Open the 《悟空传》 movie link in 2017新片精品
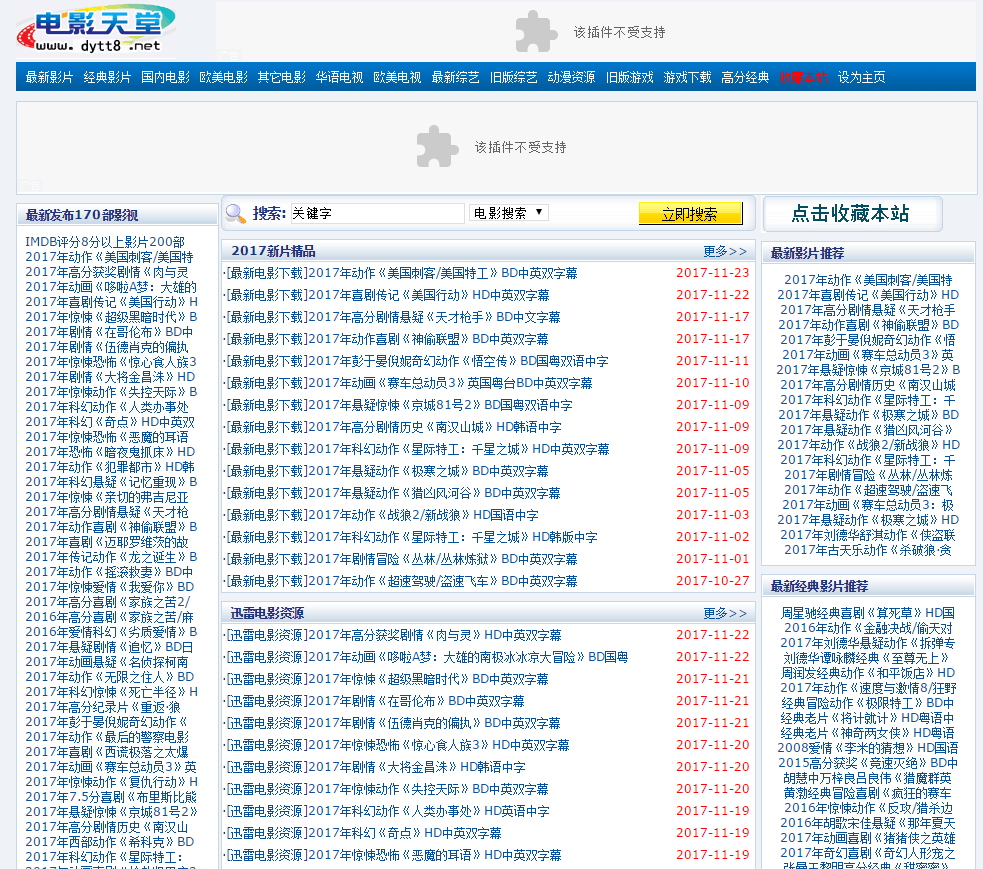The image size is (983, 869). 417,361
